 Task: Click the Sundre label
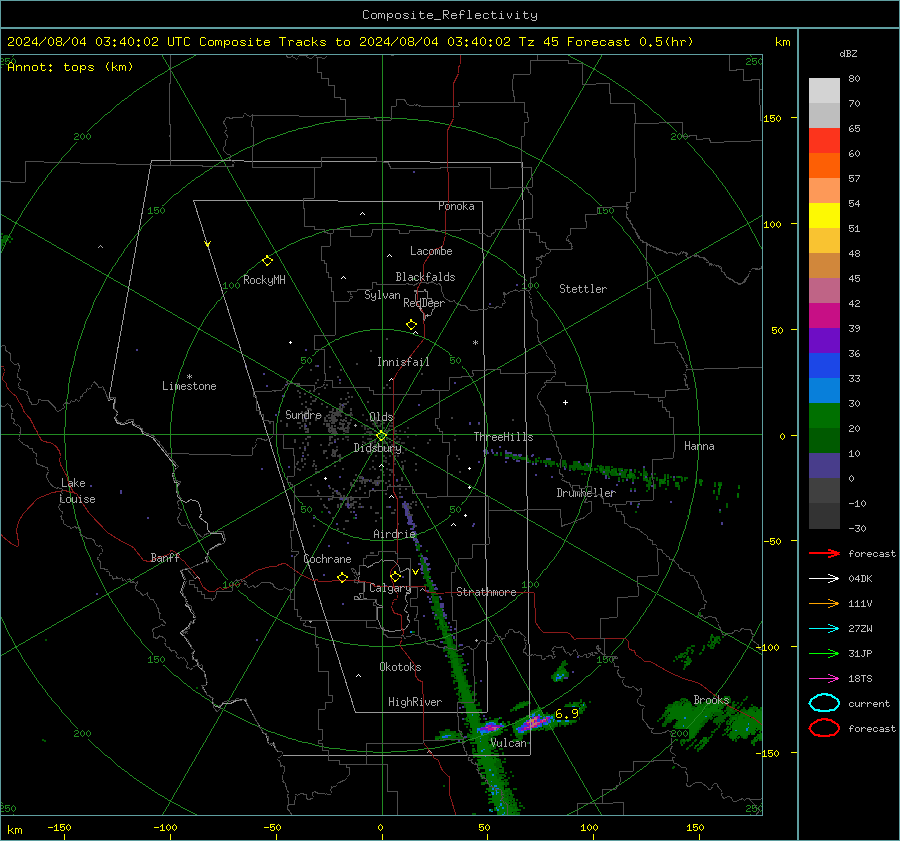tap(303, 415)
